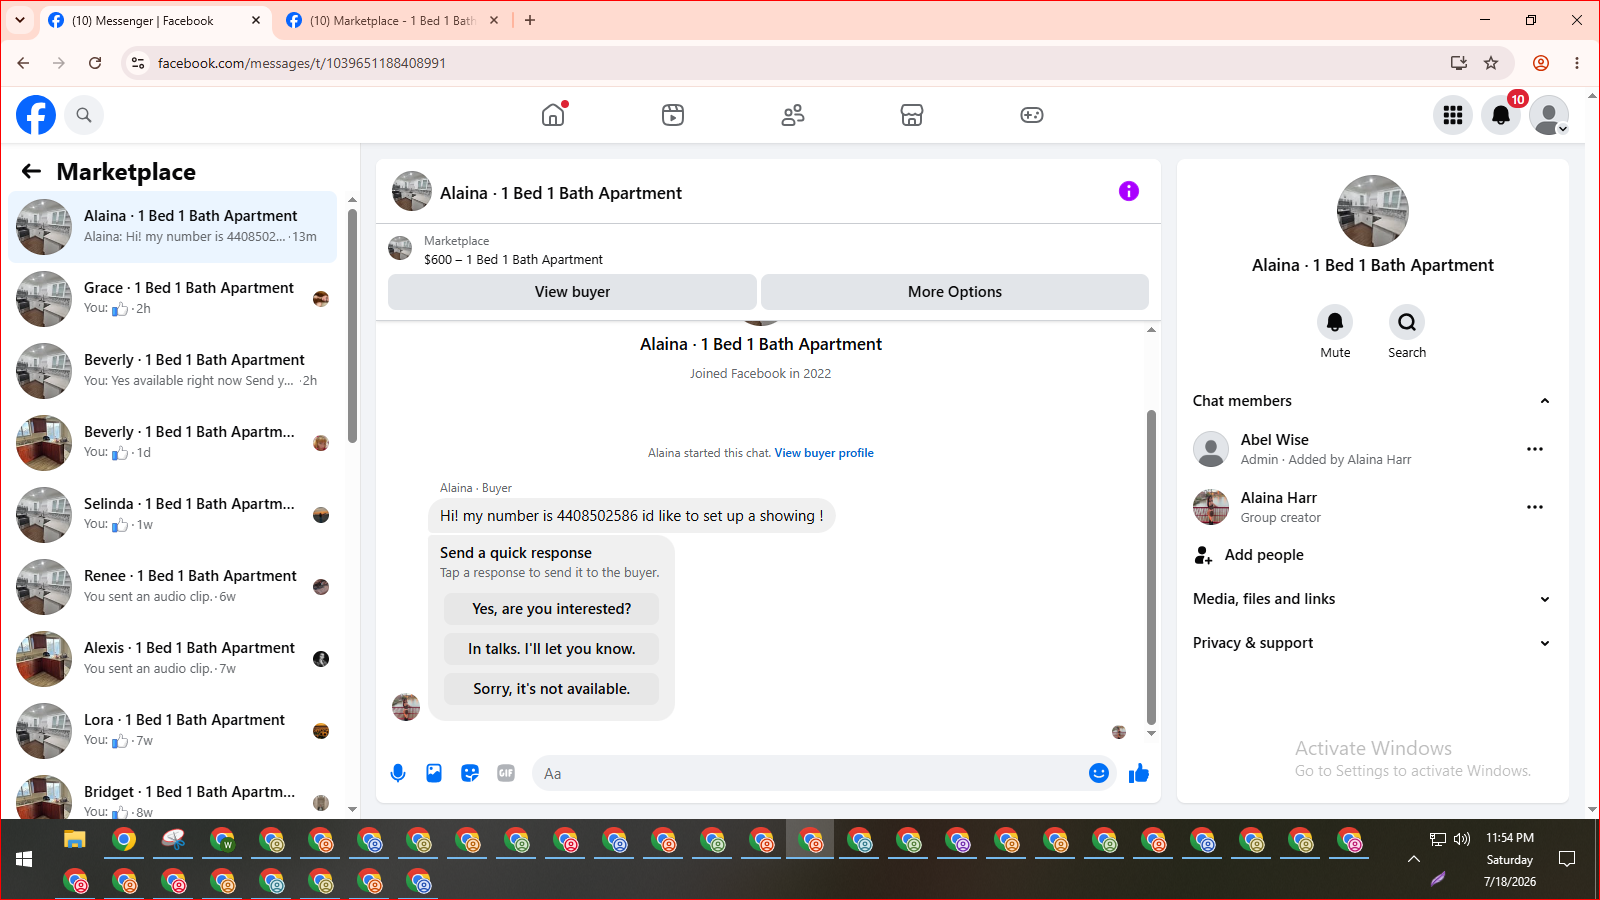Open Facebook search magnifier icon
The image size is (1600, 900).
click(x=84, y=115)
